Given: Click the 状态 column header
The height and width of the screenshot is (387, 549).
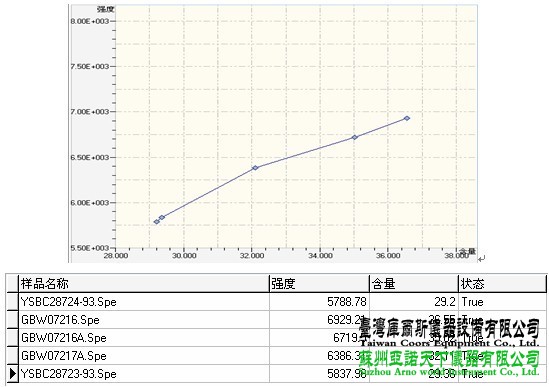Looking at the screenshot, I should [x=502, y=283].
